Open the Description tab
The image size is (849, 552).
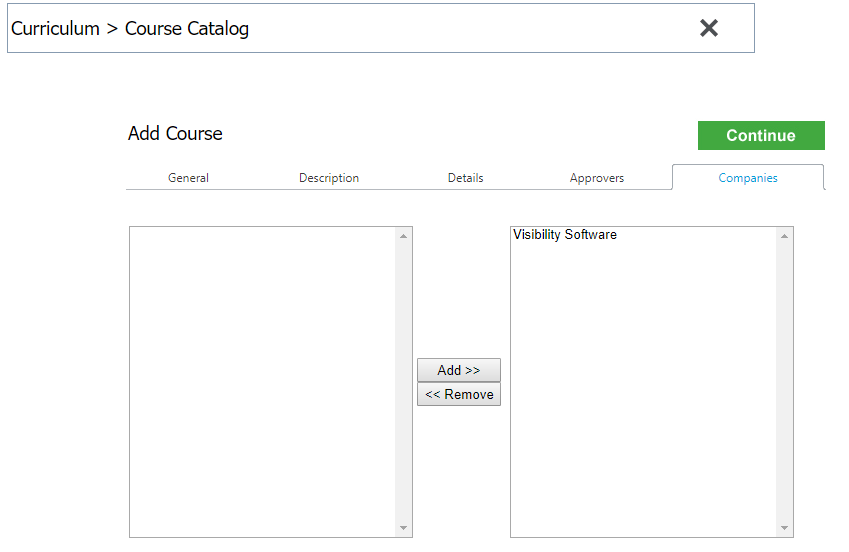pos(329,178)
